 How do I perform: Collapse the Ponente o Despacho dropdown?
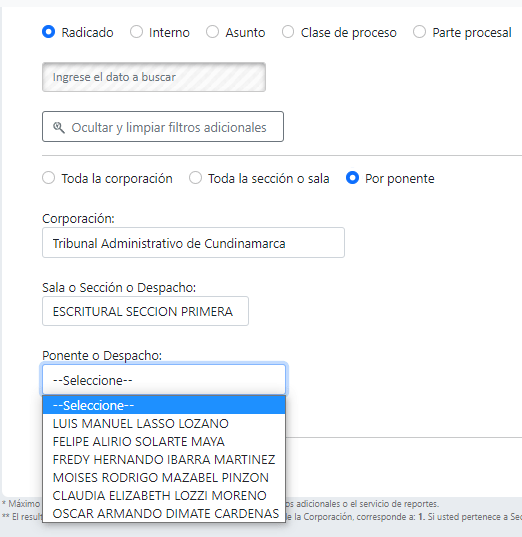click(164, 380)
